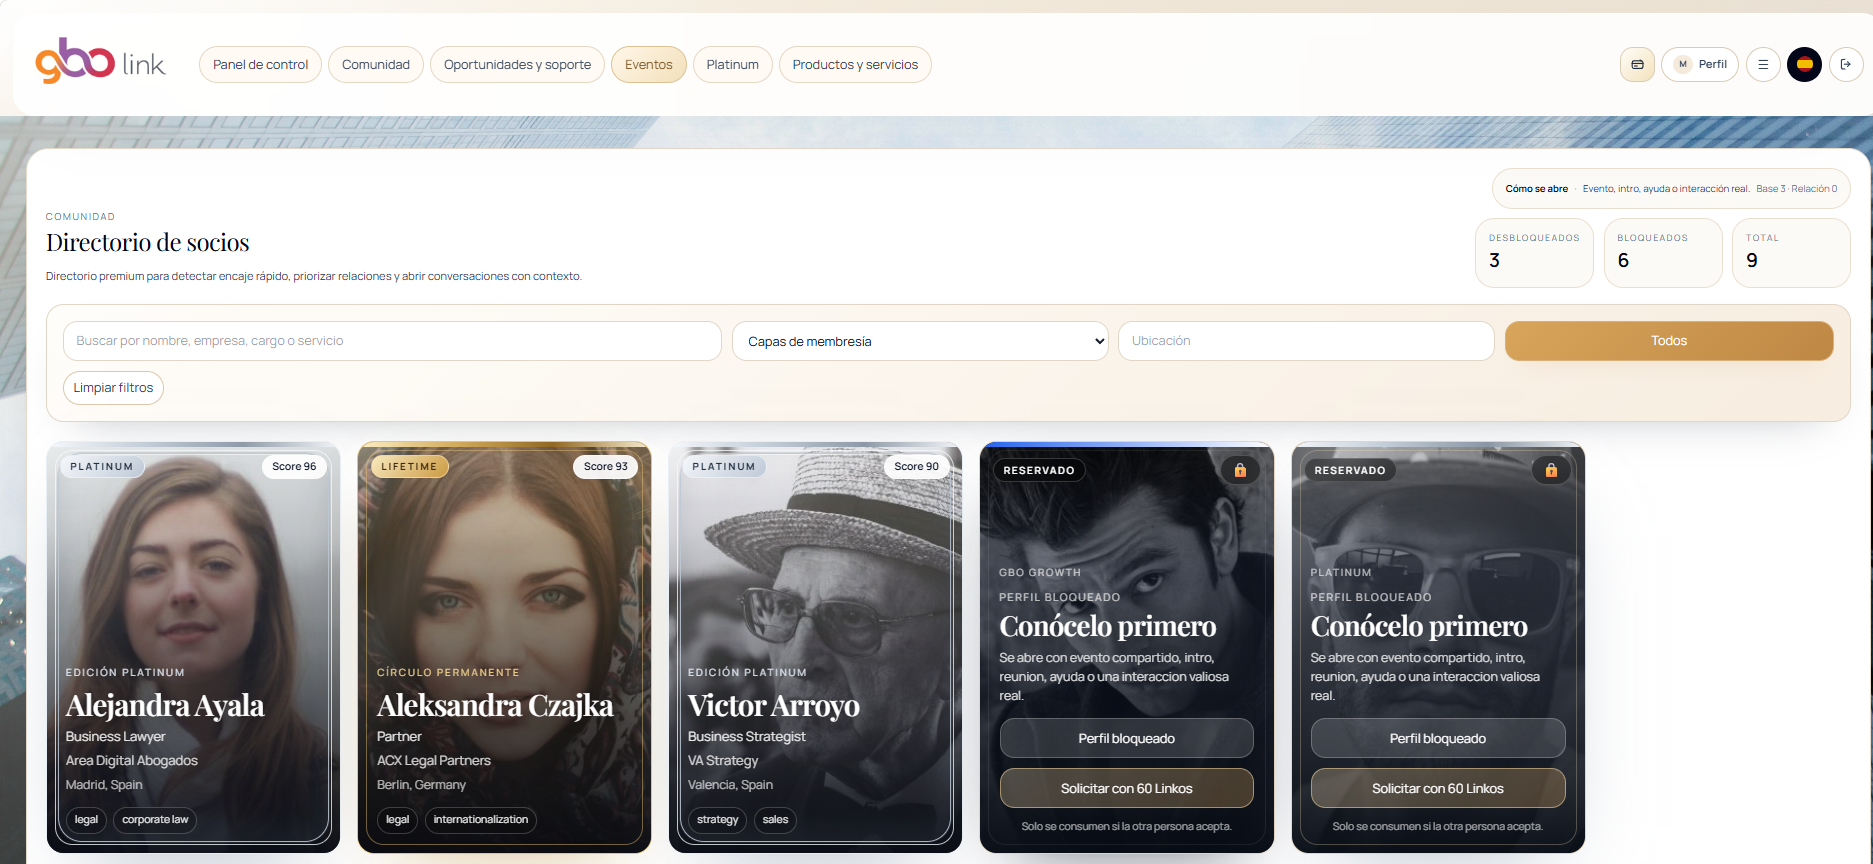Click Bloqueados counter card
The height and width of the screenshot is (864, 1873).
click(1663, 253)
